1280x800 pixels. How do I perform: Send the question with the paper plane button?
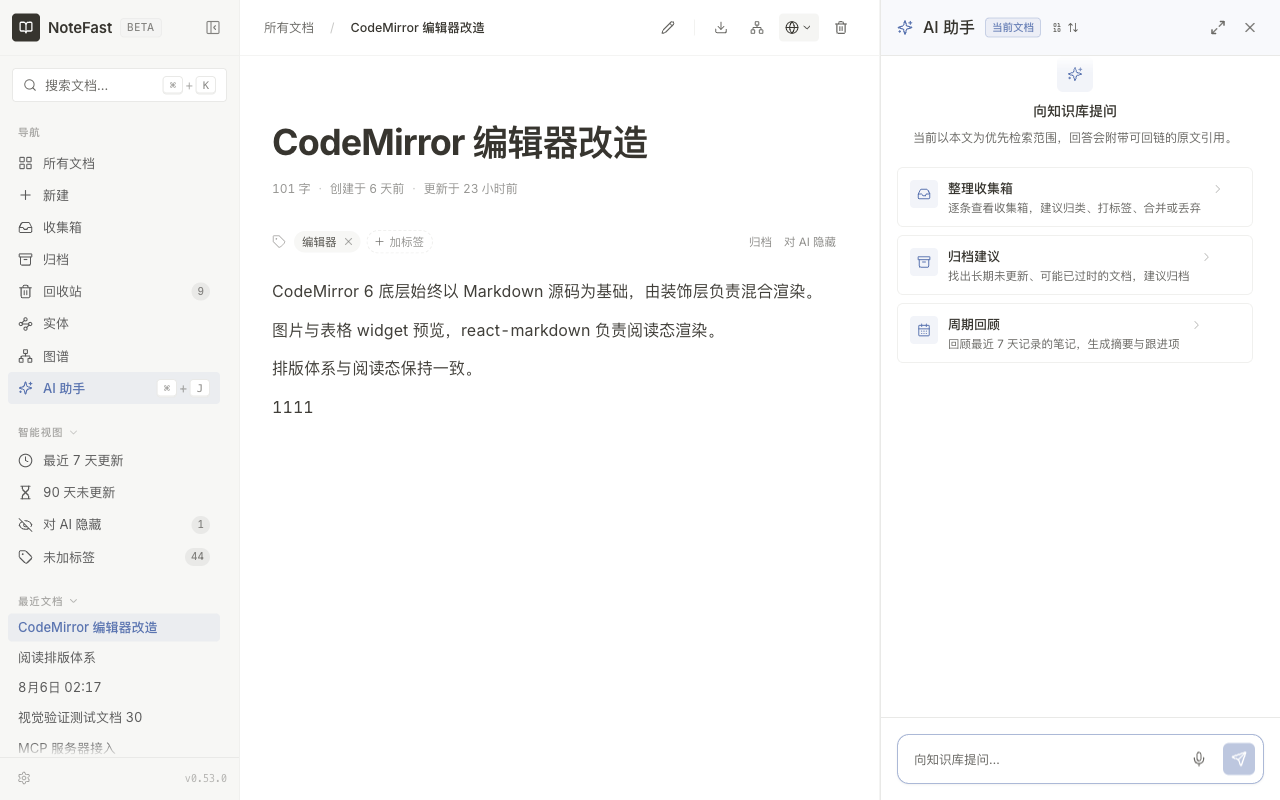[1239, 759]
